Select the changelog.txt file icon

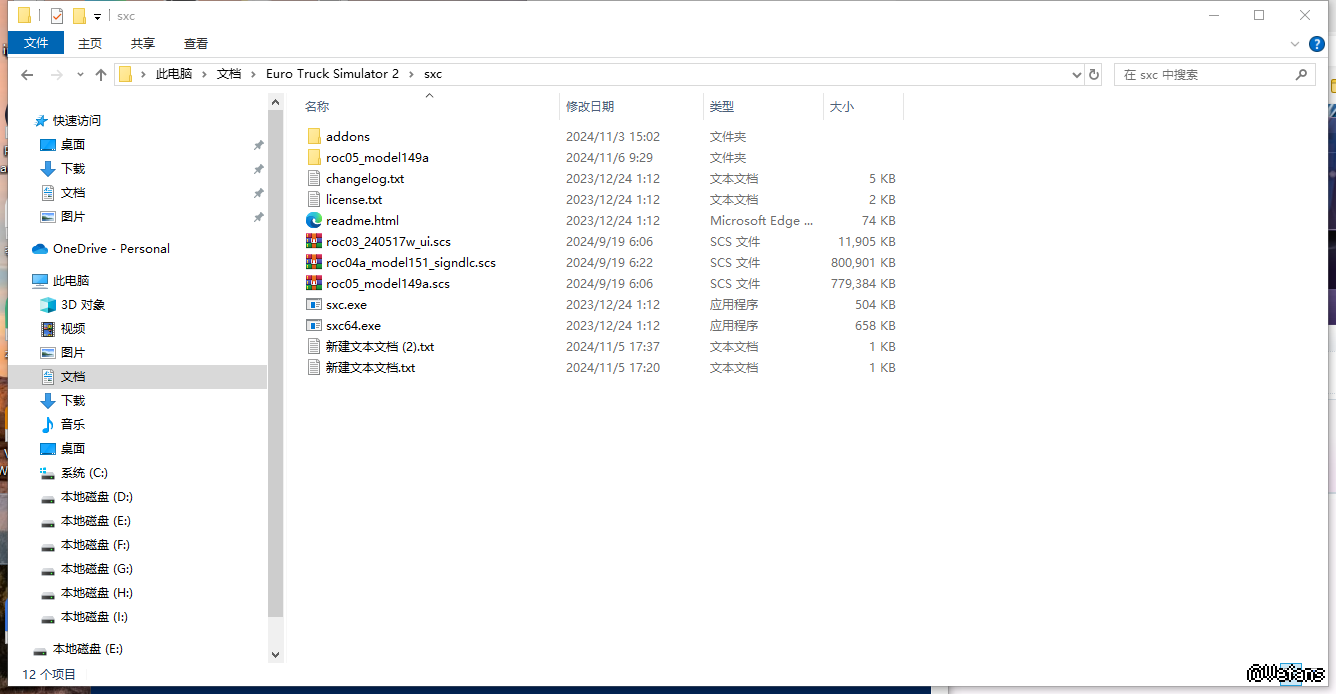(x=314, y=178)
